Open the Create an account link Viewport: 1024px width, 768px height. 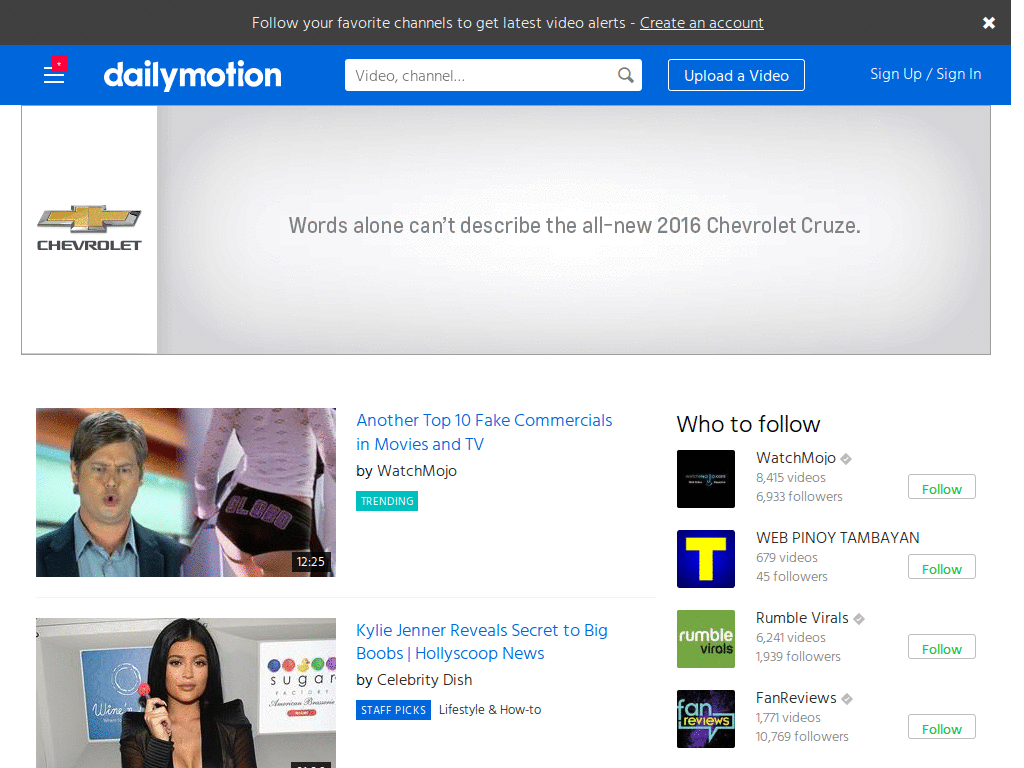(701, 22)
